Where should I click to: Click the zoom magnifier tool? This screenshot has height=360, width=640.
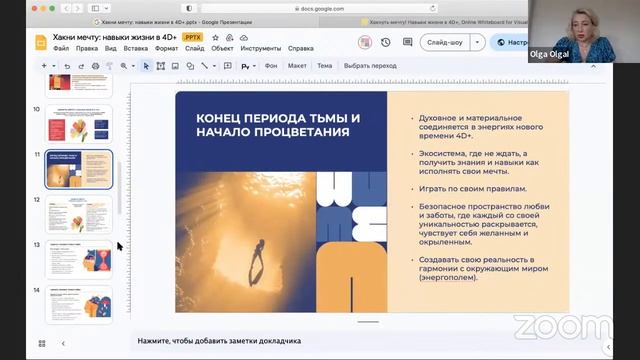(x=124, y=66)
